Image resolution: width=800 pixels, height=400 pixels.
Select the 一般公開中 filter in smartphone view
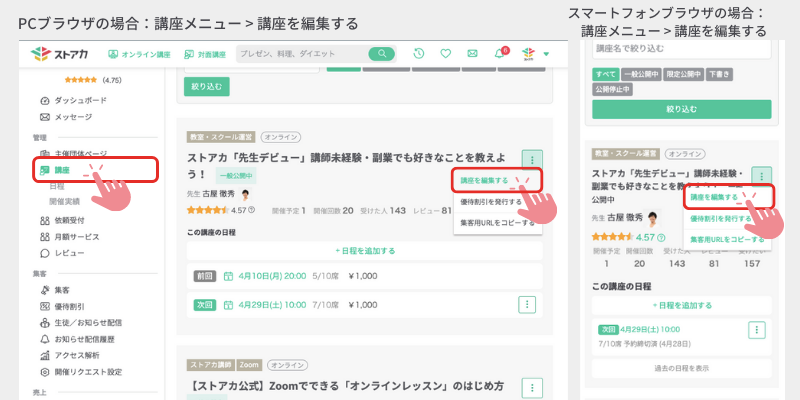(641, 74)
